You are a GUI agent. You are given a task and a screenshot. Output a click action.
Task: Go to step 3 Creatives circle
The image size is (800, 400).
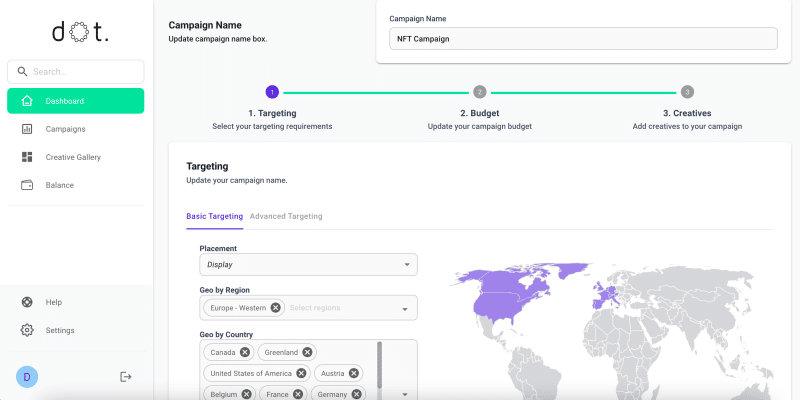(687, 92)
